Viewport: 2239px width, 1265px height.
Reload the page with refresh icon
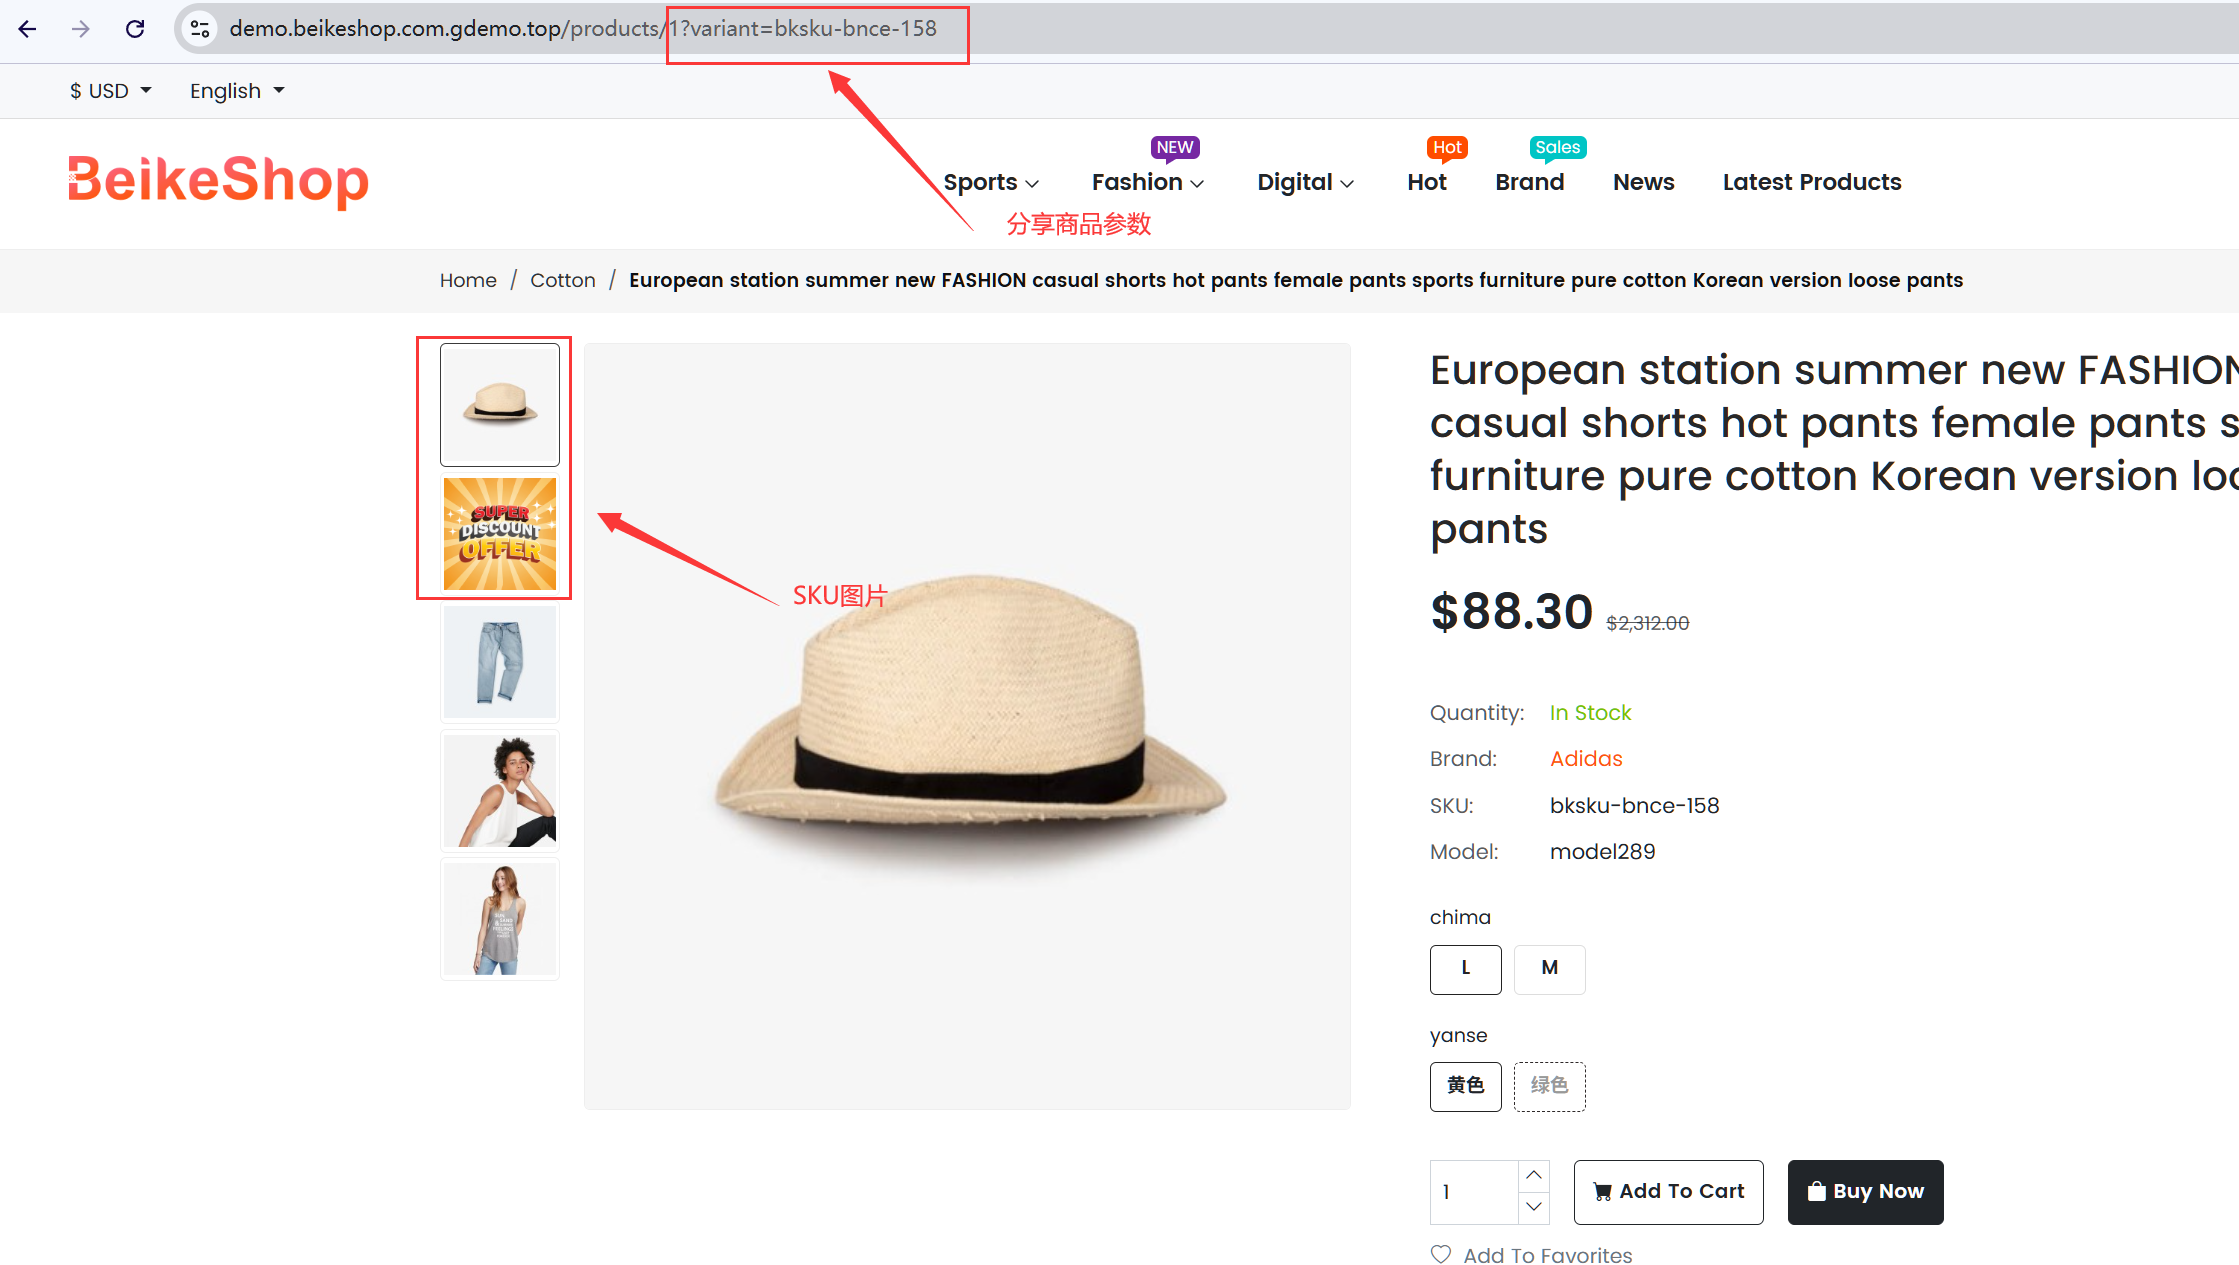click(x=135, y=29)
